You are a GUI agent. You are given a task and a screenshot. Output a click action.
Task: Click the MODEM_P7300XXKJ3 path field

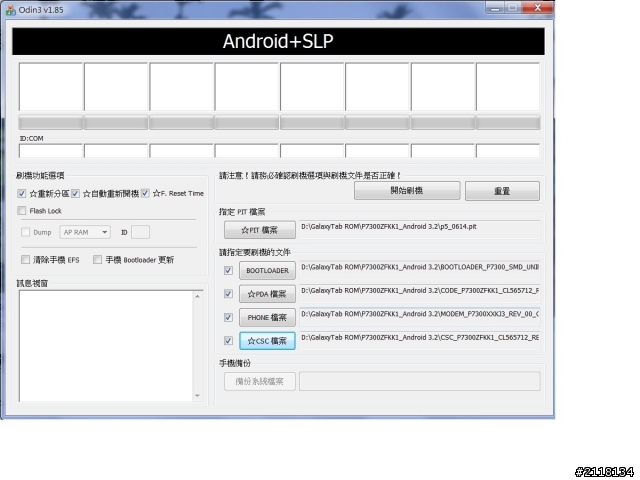click(420, 317)
